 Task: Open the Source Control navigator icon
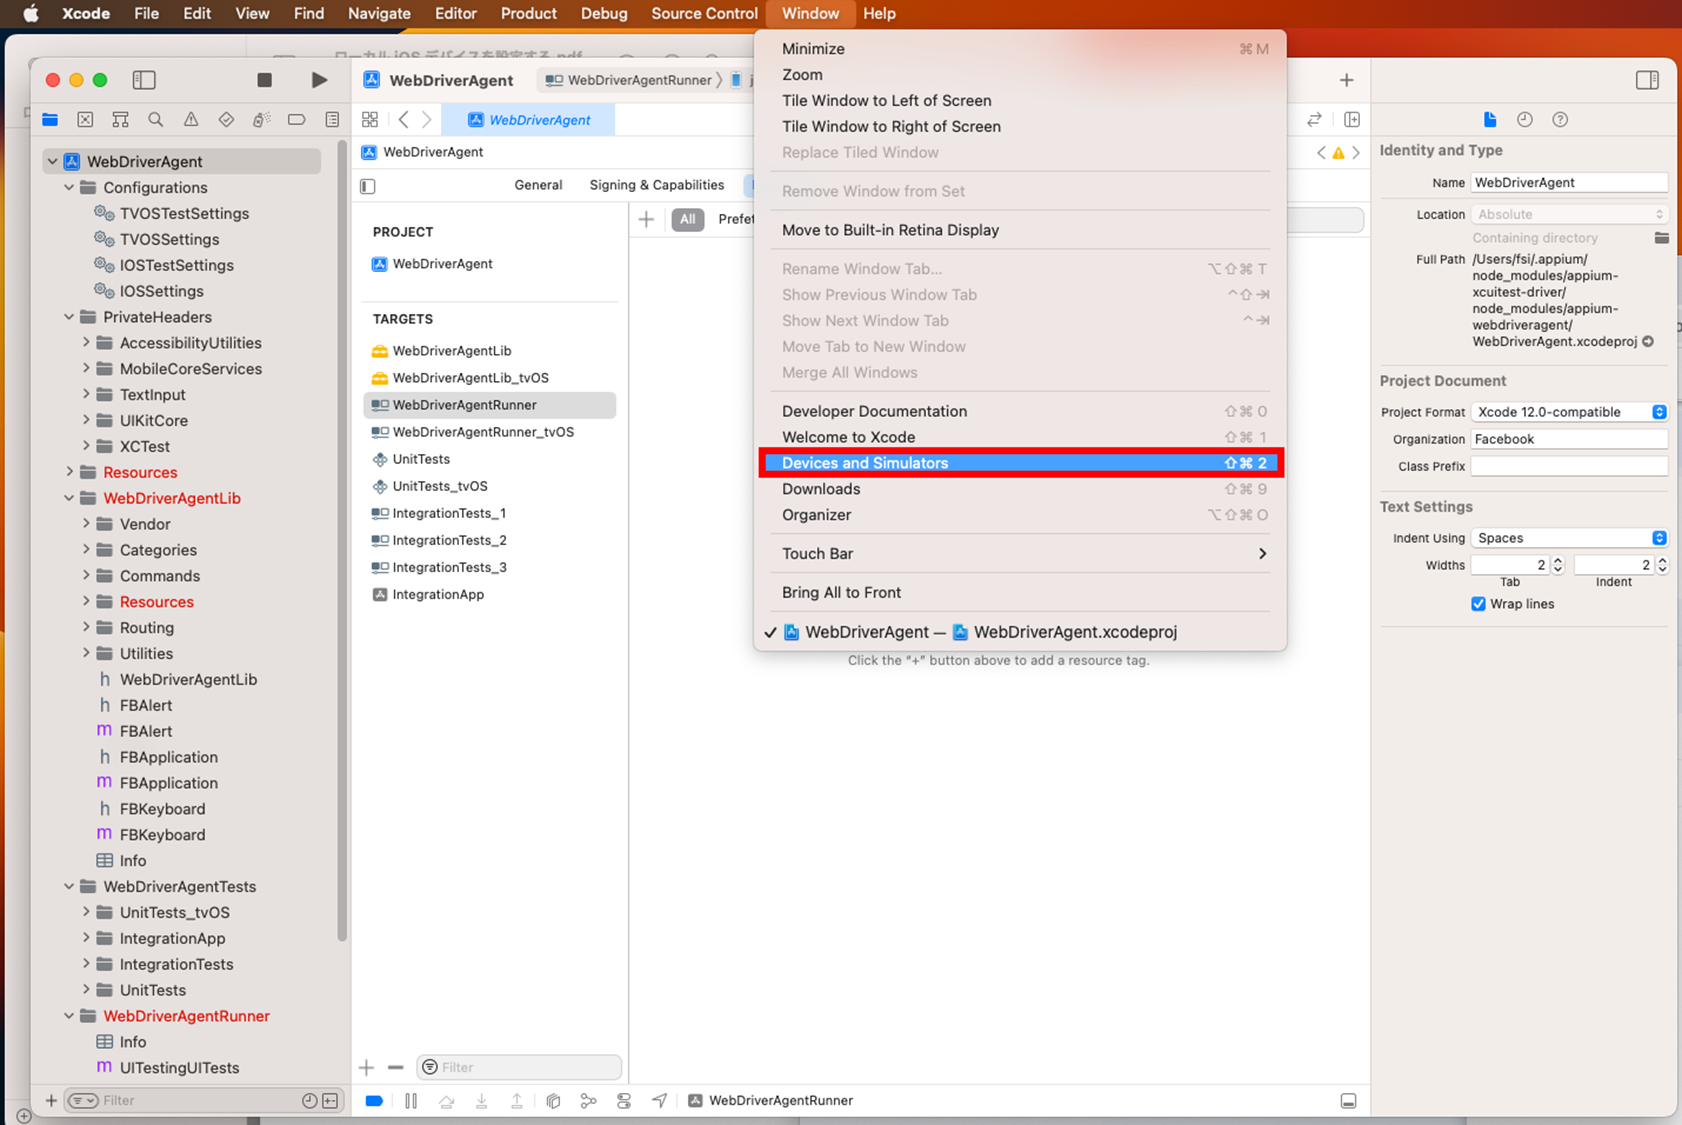click(85, 120)
